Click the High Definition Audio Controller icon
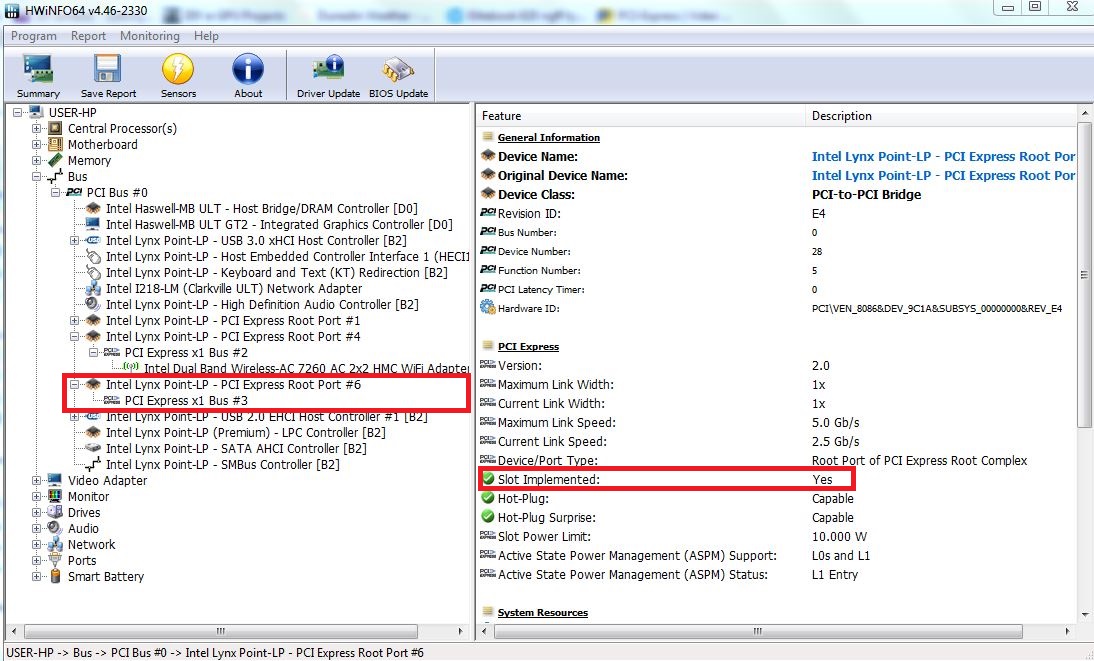1094x661 pixels. (x=93, y=304)
